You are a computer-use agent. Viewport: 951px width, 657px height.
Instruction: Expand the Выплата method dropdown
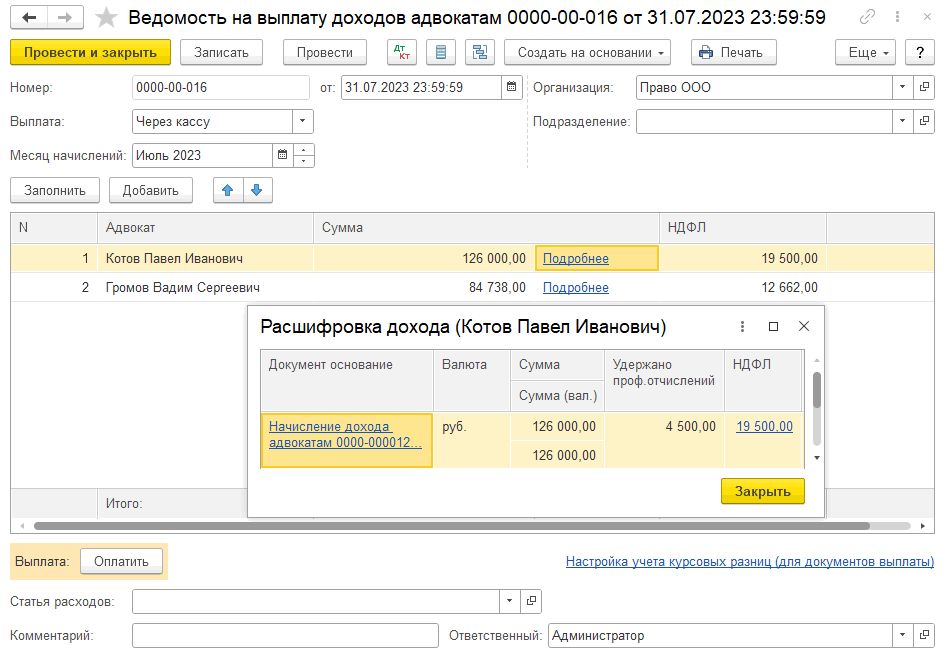pos(302,122)
